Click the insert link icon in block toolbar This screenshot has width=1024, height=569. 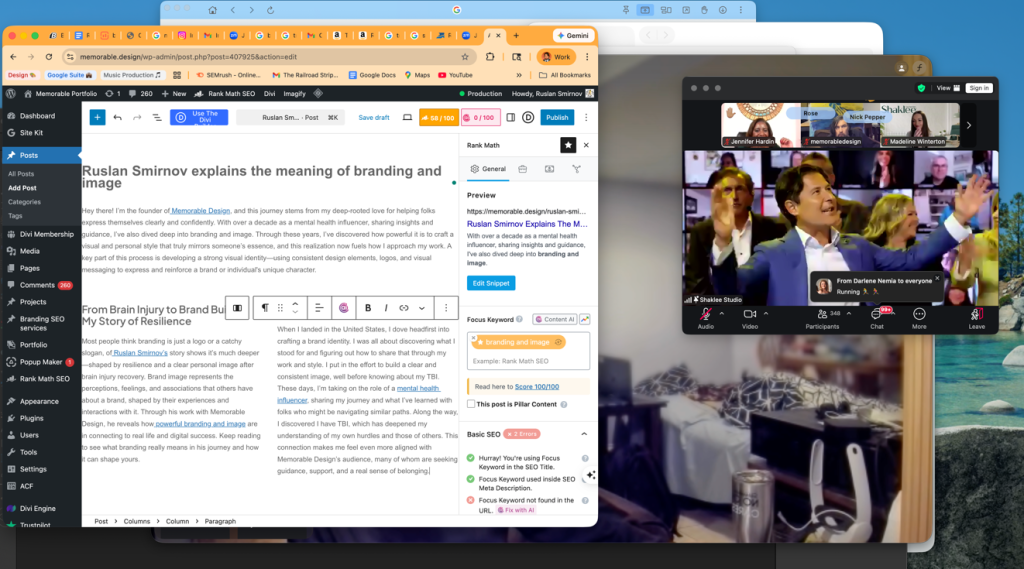pos(404,308)
